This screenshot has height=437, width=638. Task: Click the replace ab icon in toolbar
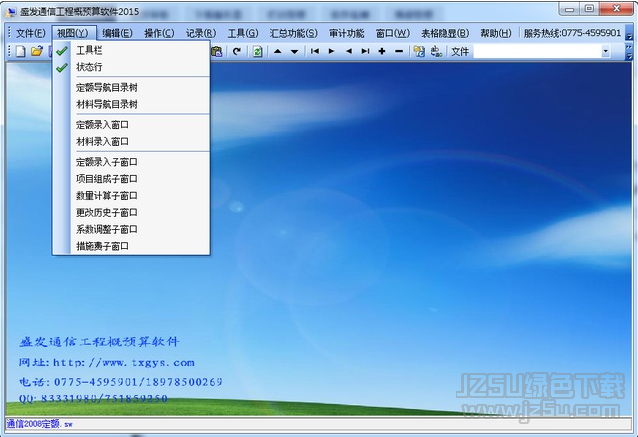click(436, 51)
